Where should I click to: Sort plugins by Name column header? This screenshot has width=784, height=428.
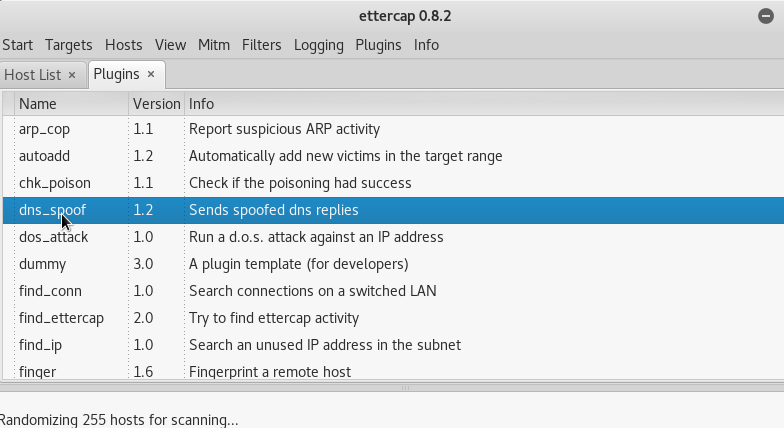(72, 104)
